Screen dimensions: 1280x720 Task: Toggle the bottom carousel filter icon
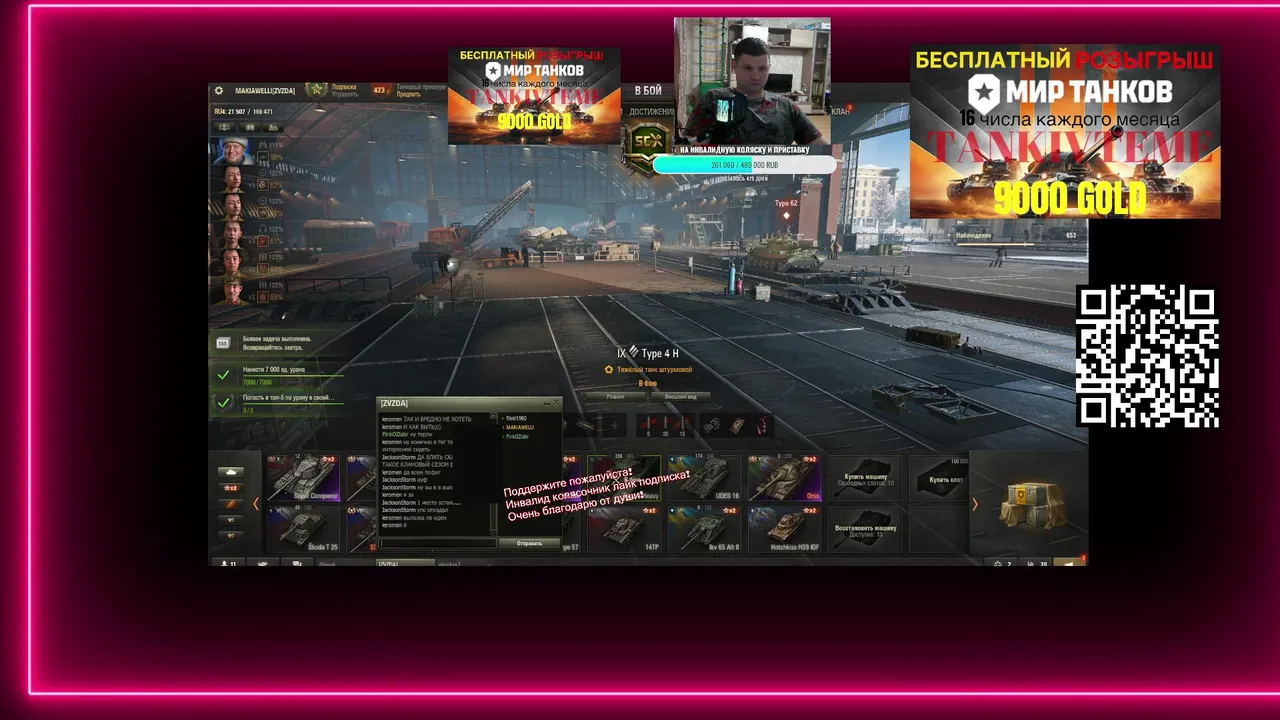click(x=231, y=535)
